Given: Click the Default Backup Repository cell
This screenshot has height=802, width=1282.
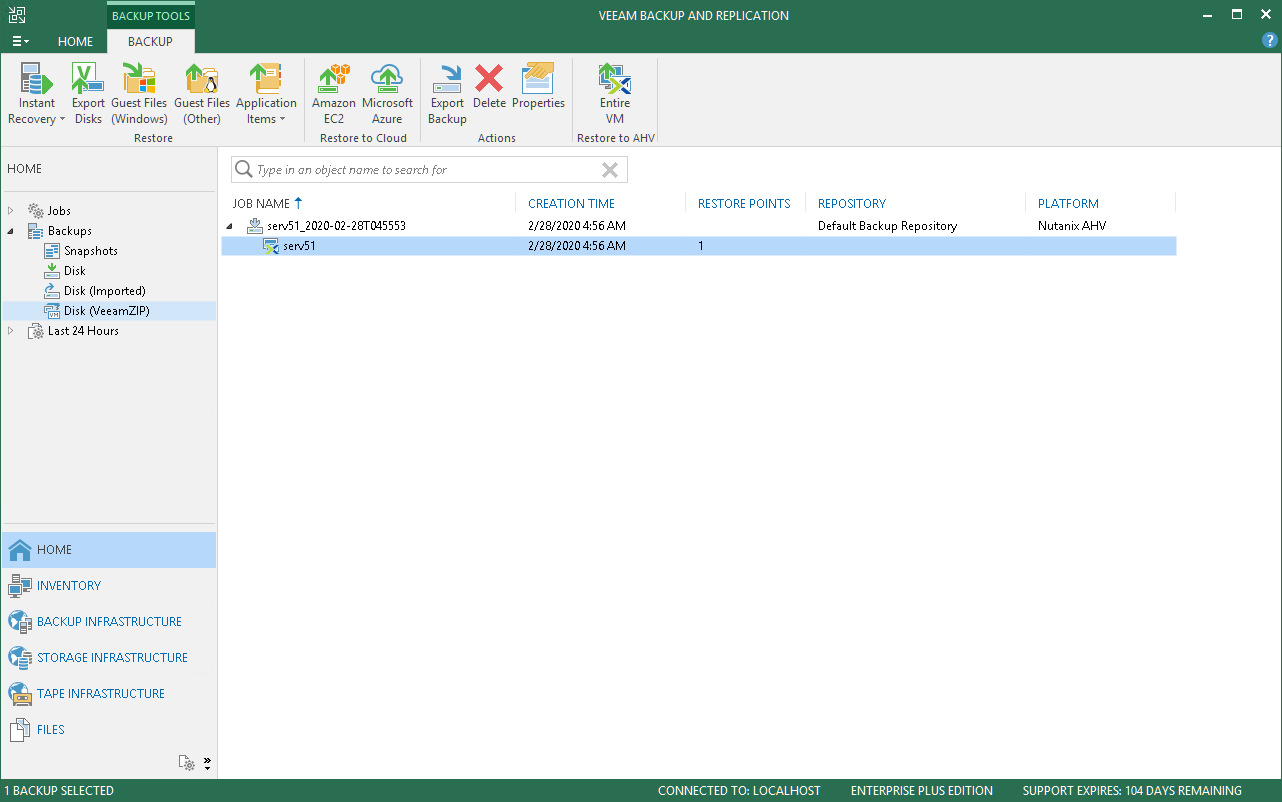Looking at the screenshot, I should (887, 226).
